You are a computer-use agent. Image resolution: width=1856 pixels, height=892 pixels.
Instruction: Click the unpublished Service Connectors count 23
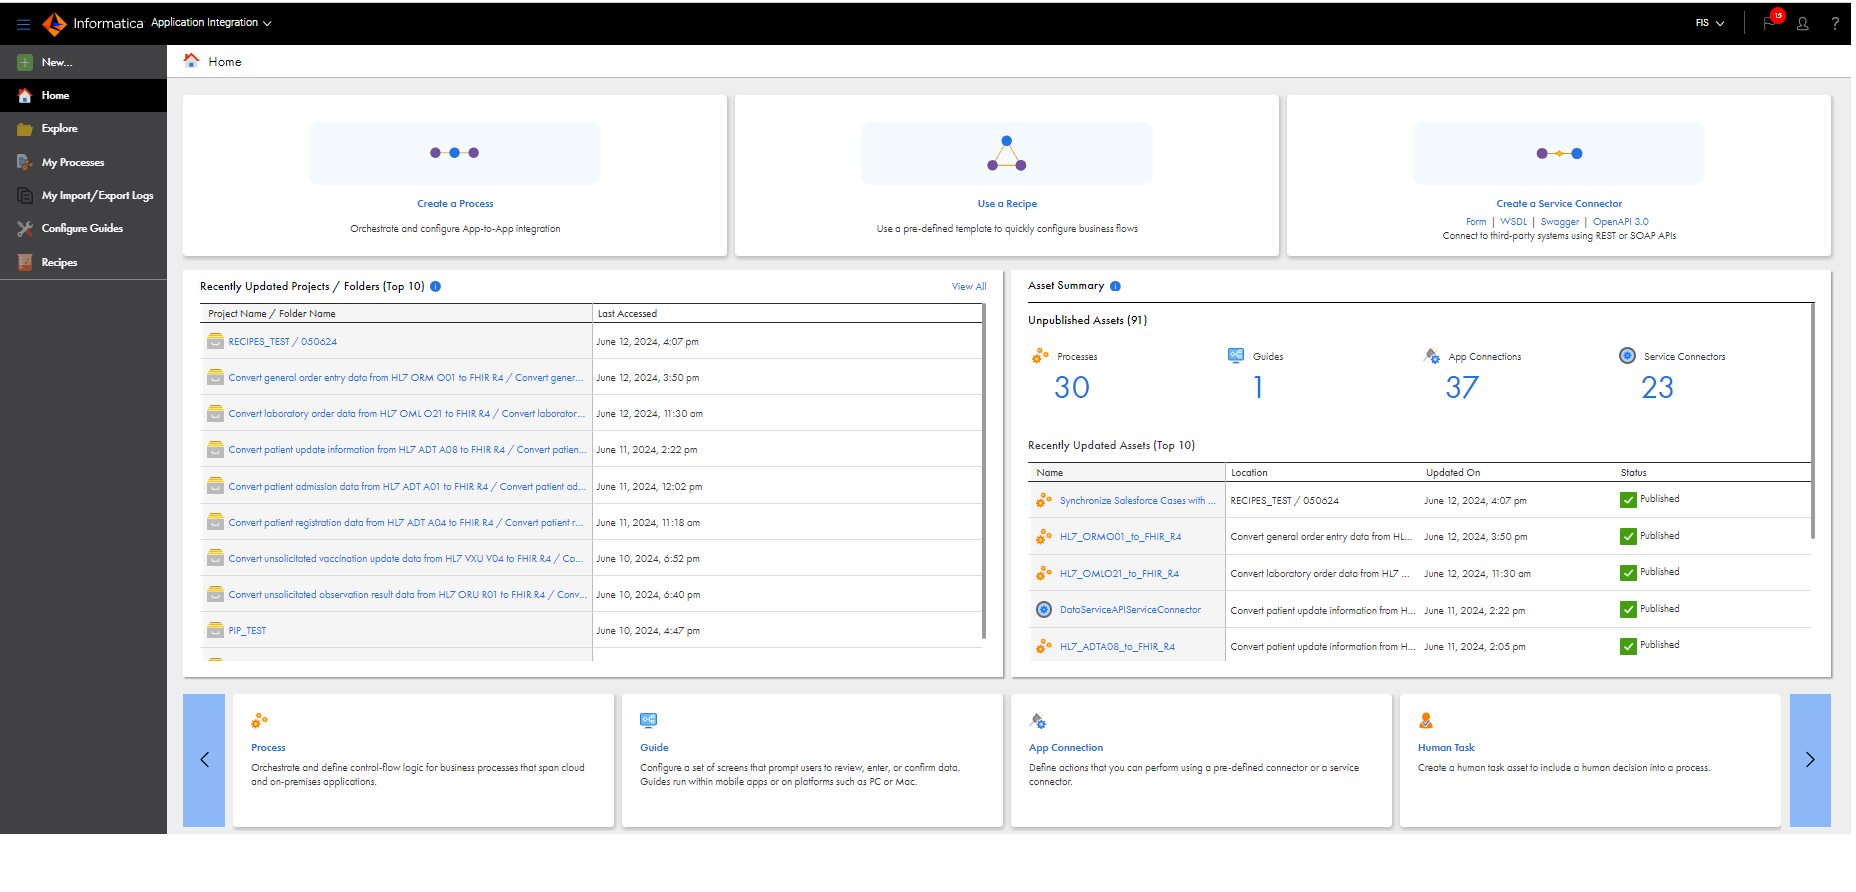(1657, 388)
